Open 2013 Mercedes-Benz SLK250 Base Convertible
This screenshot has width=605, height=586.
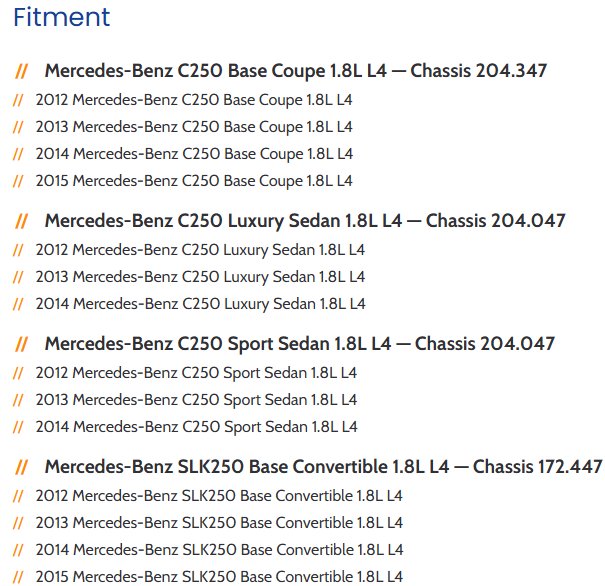pyautogui.click(x=219, y=522)
